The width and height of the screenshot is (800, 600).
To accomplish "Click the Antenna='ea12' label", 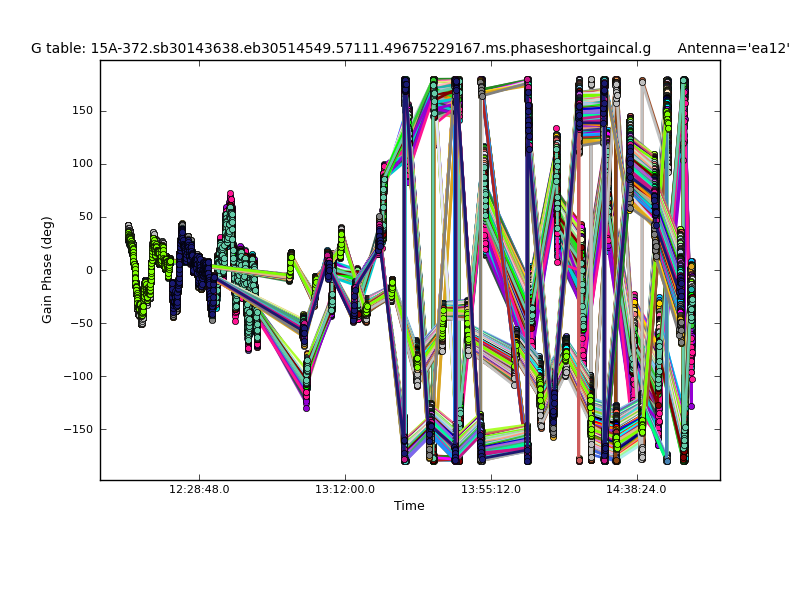I will click(x=733, y=48).
